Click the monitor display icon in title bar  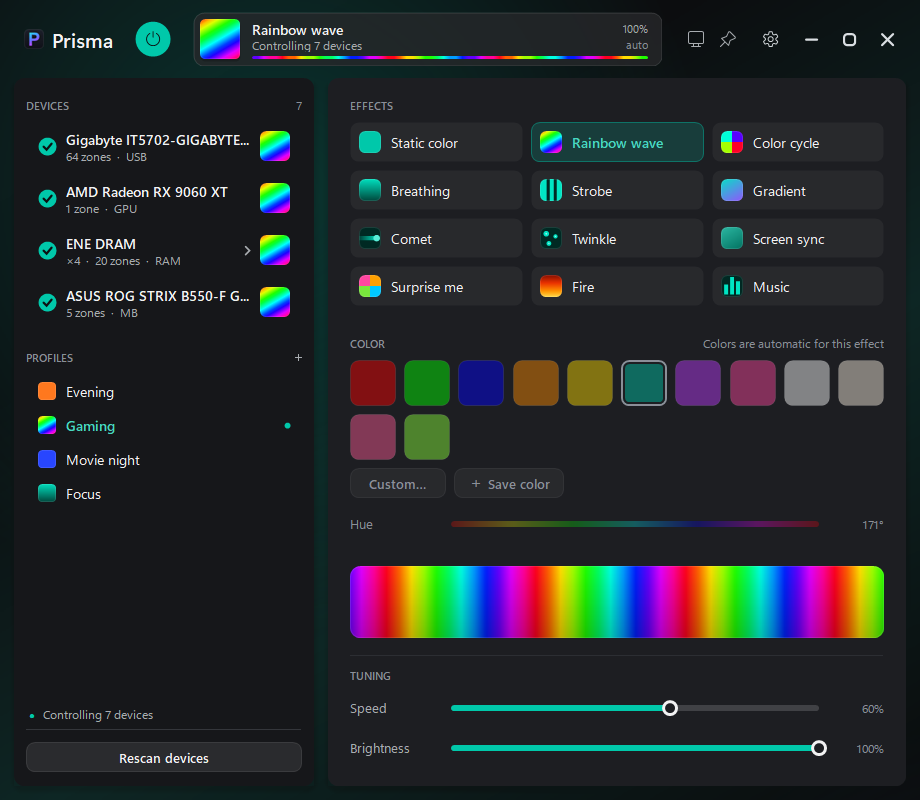[695, 39]
